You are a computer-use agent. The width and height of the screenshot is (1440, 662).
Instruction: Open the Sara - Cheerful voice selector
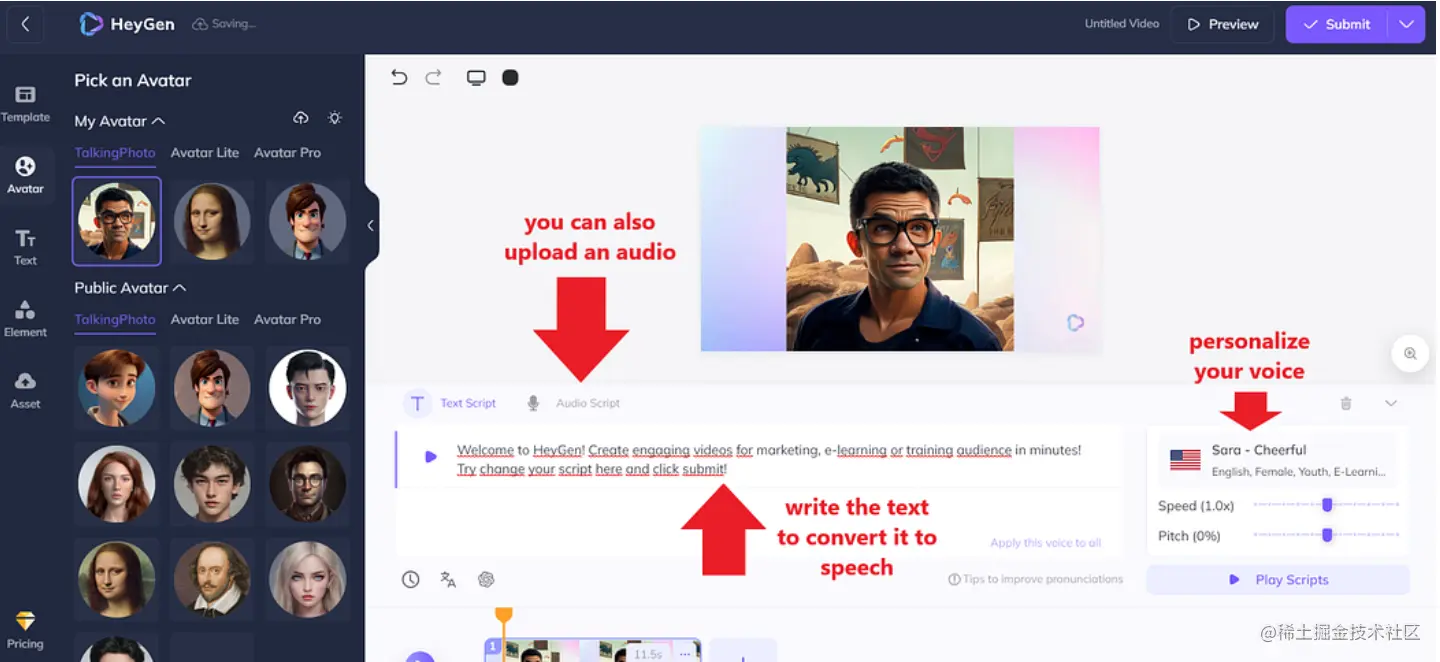click(1278, 460)
